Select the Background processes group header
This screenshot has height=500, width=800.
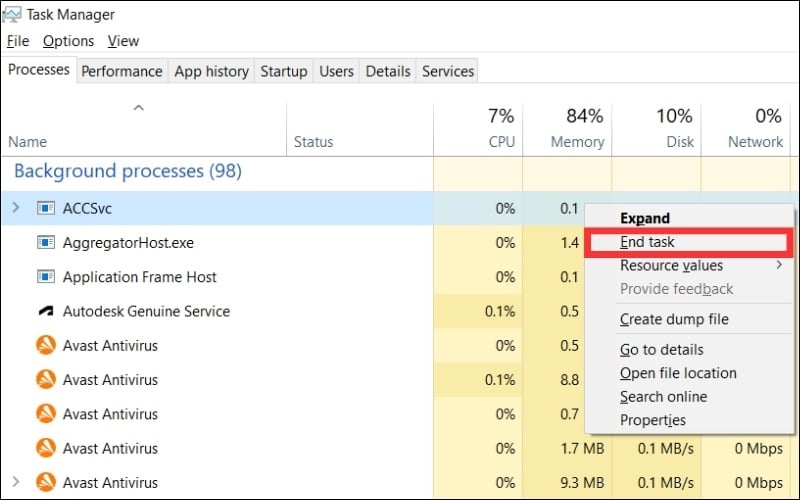[x=127, y=172]
